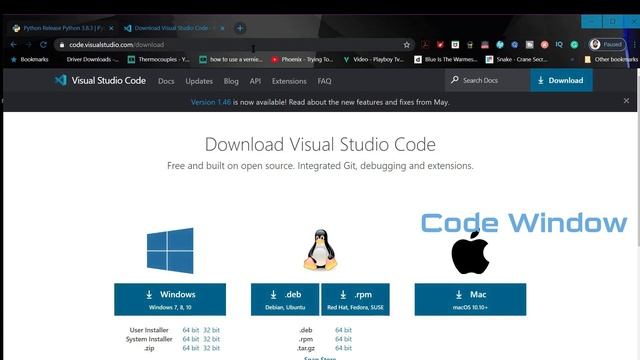Click the Pocket extension icon
Screen dimensions: 640x360
(x=455, y=44)
